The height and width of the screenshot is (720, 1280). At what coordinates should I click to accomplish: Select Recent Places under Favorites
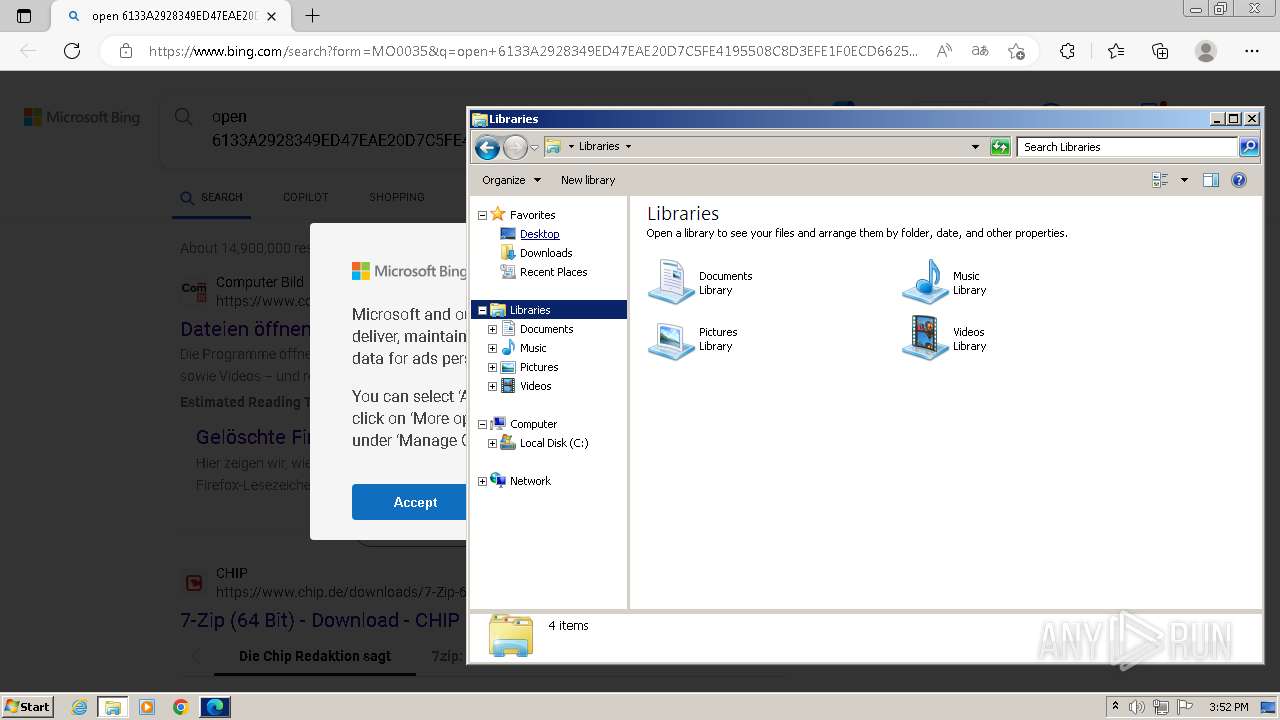(553, 272)
